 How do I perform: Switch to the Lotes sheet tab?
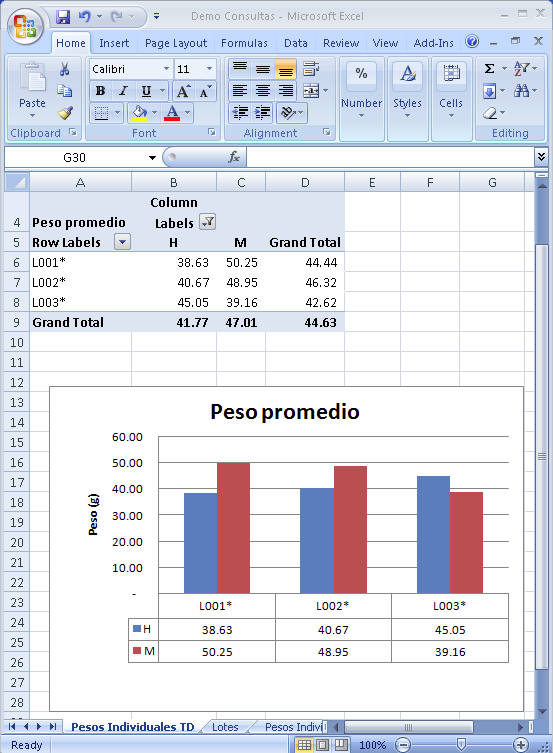225,727
